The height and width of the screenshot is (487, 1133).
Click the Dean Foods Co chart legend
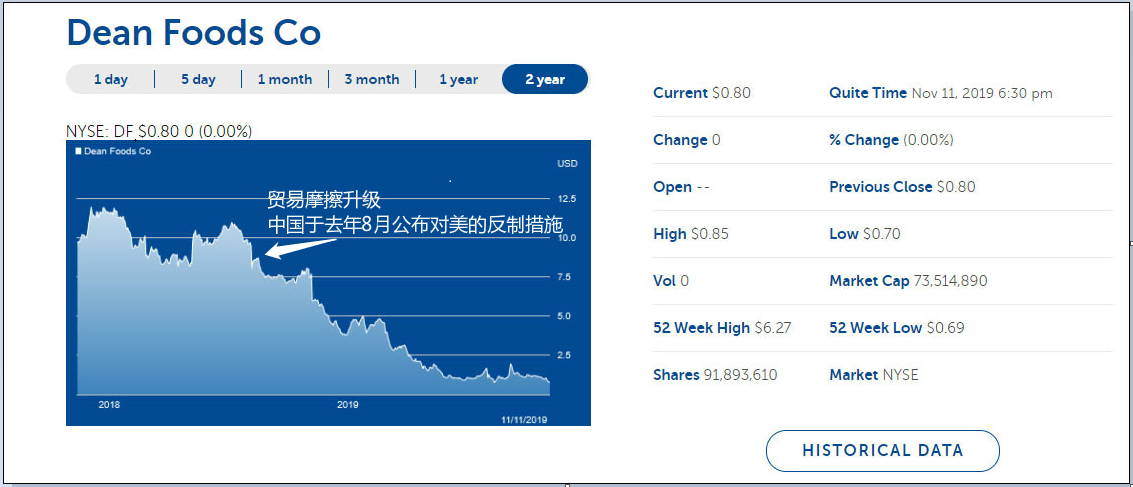click(x=113, y=152)
